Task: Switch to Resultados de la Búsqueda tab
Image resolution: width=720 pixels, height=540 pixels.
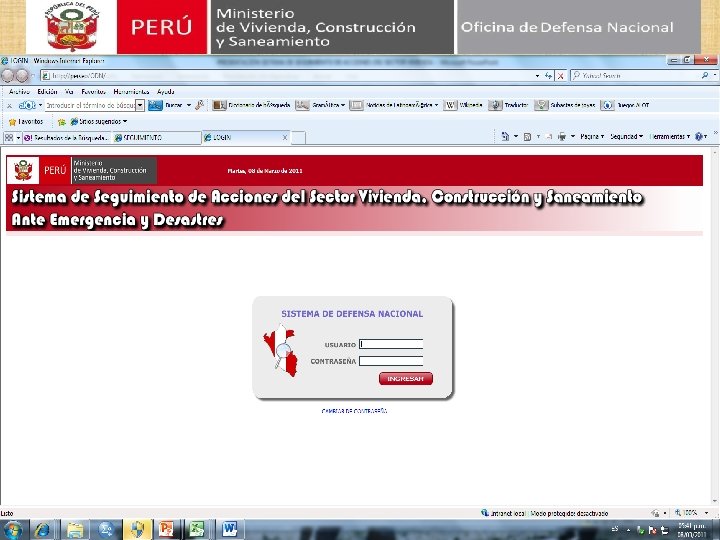Action: 66,138
